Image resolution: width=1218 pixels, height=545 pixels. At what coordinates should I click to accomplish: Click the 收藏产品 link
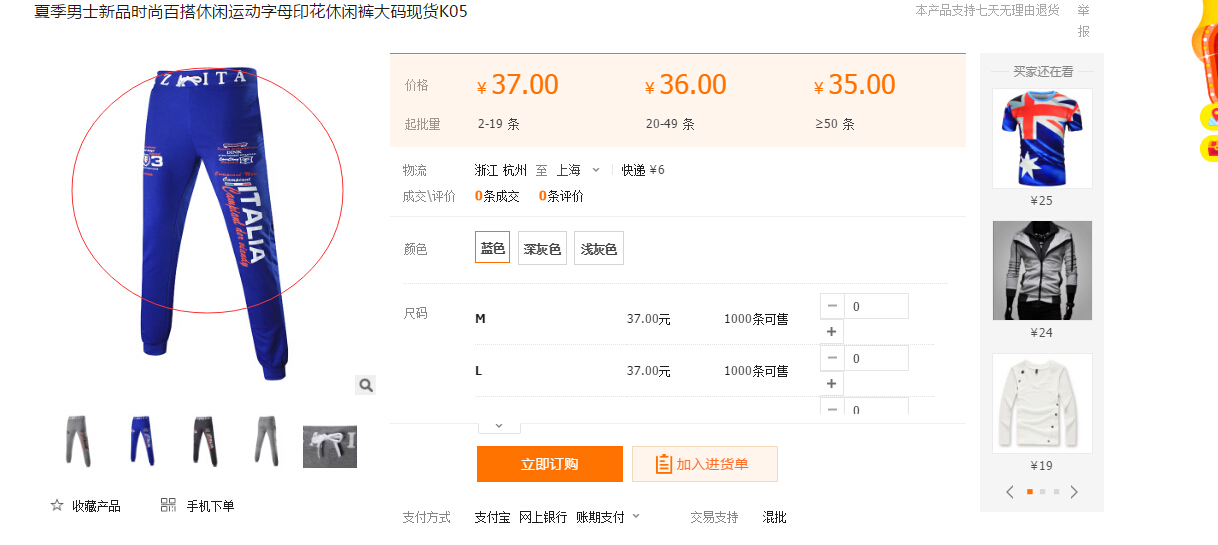tap(96, 506)
